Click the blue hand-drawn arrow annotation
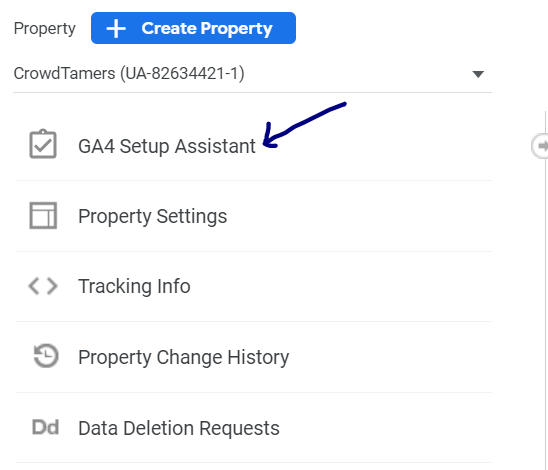 click(x=304, y=125)
